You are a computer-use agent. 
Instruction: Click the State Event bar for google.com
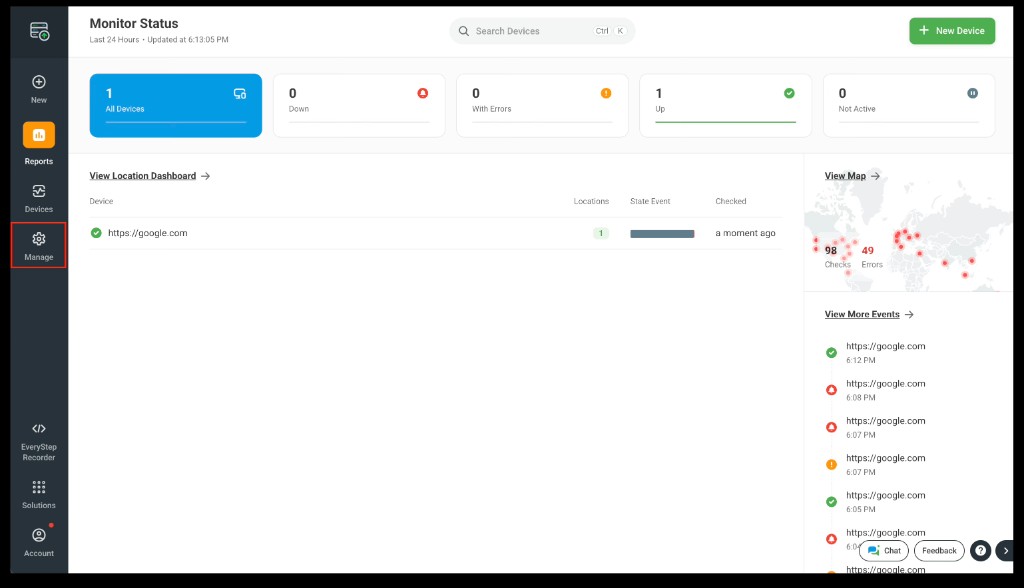pos(661,233)
